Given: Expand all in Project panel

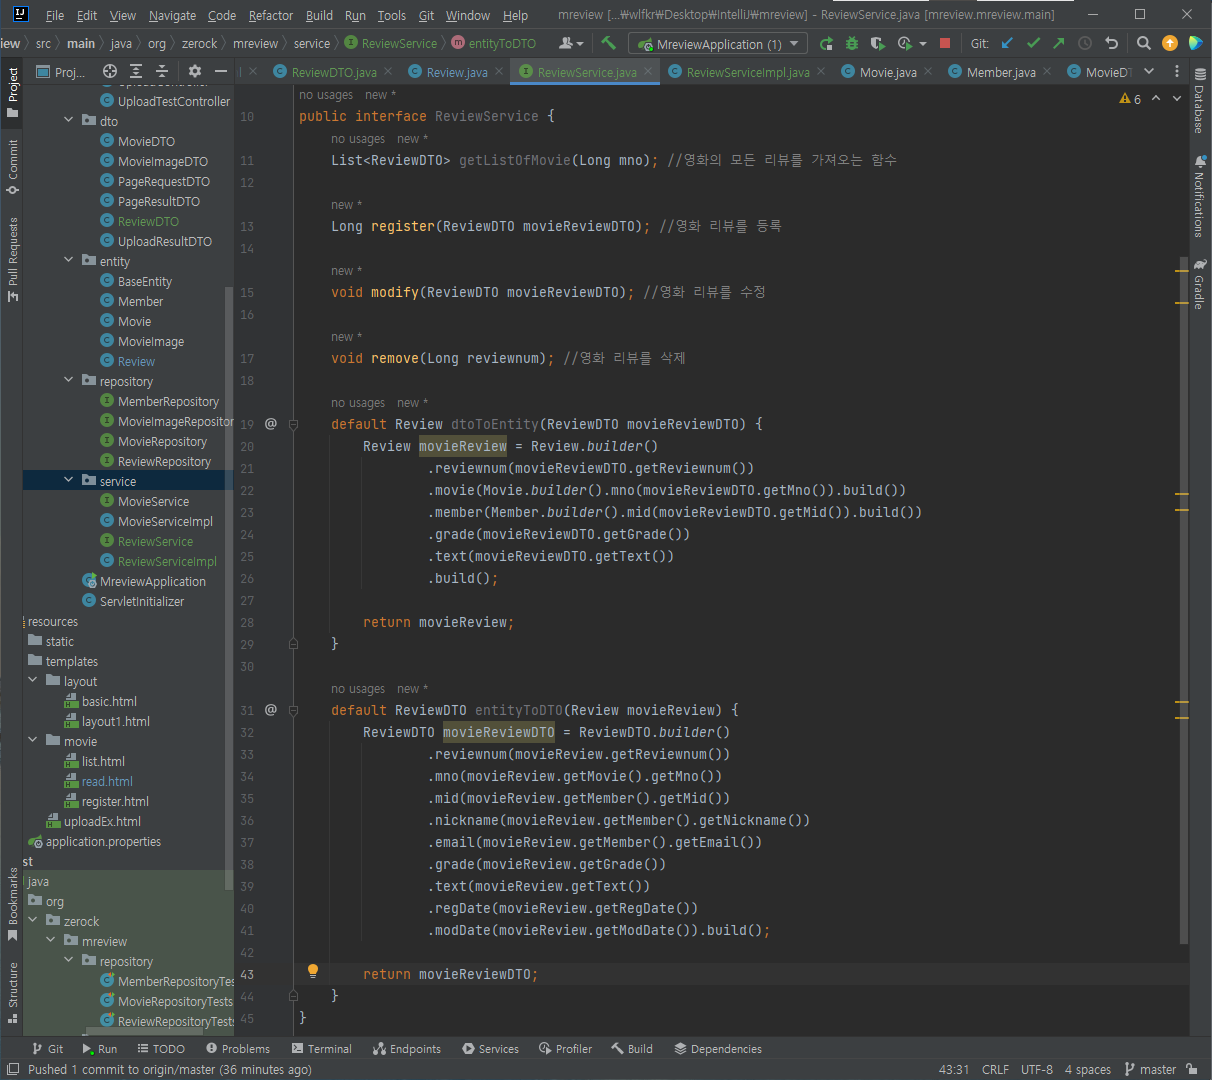Looking at the screenshot, I should (136, 71).
